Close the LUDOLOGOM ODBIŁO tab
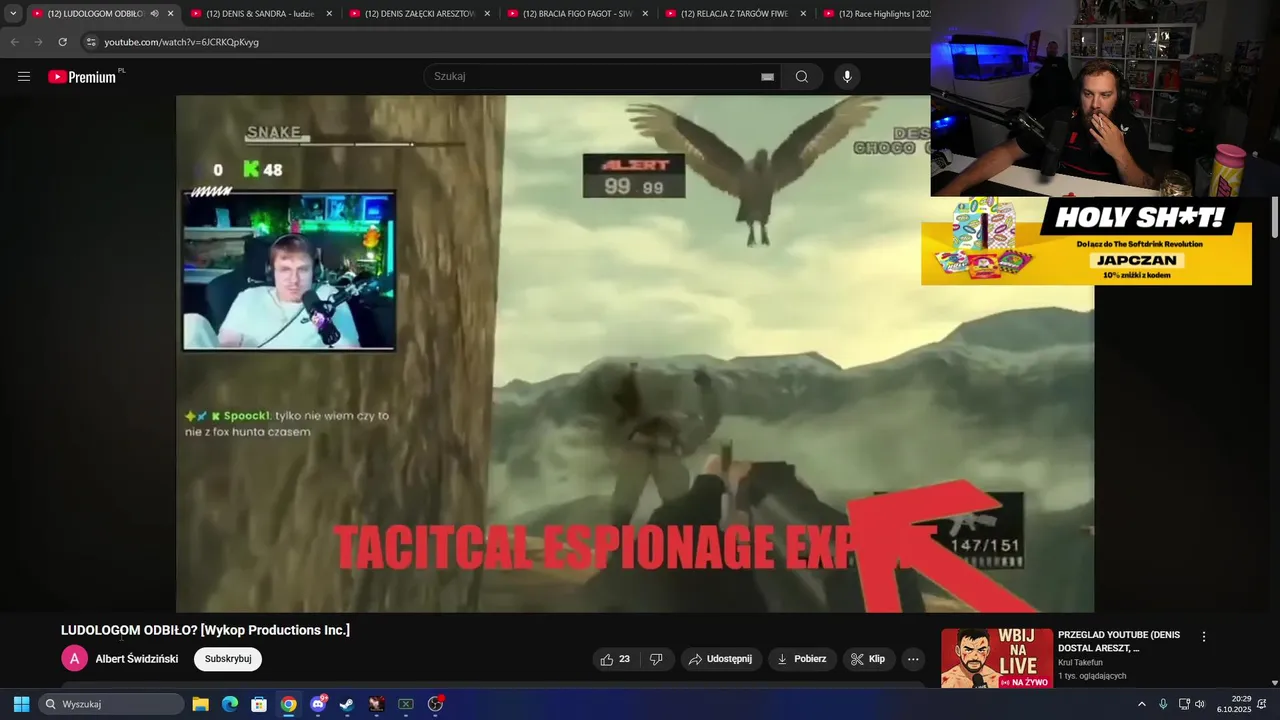This screenshot has width=1280, height=720. tap(171, 14)
